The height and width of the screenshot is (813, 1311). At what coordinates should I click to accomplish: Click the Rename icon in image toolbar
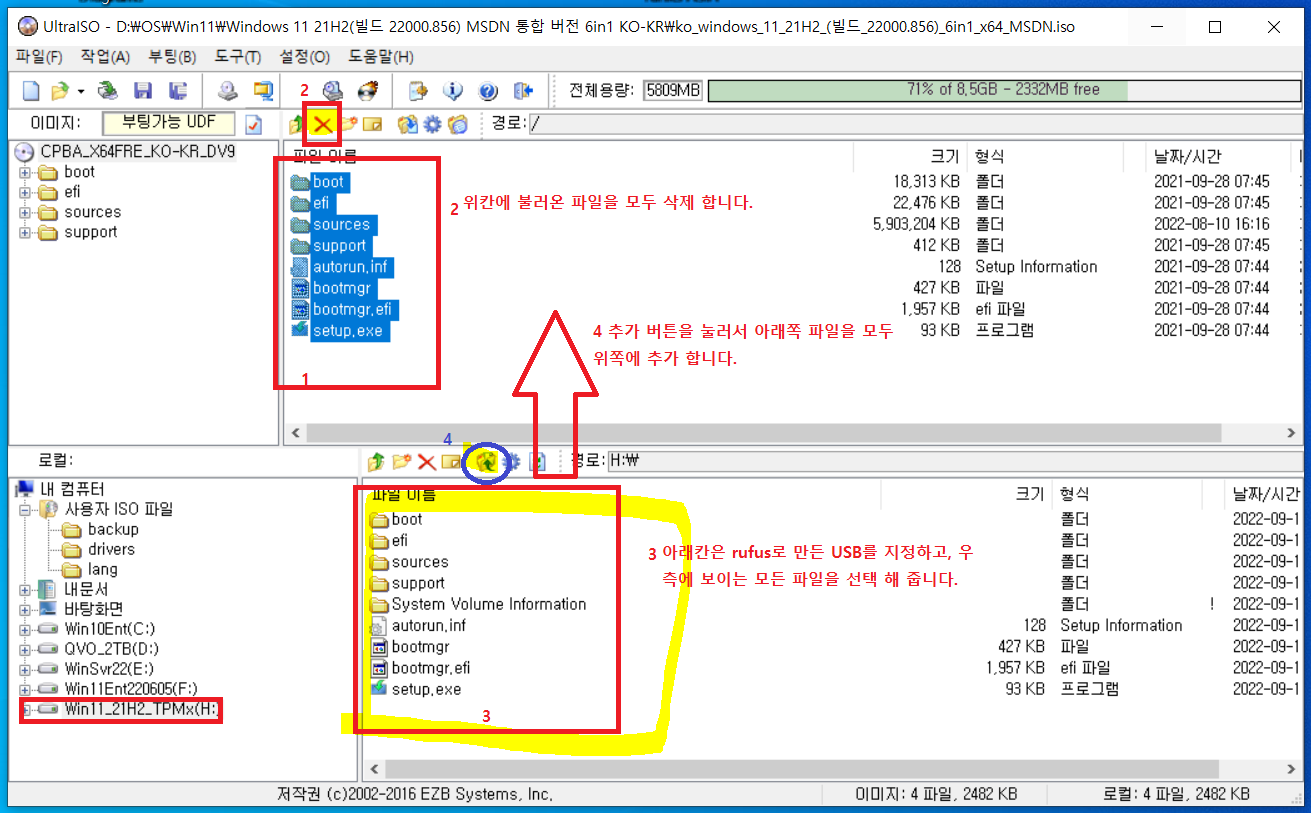(373, 125)
